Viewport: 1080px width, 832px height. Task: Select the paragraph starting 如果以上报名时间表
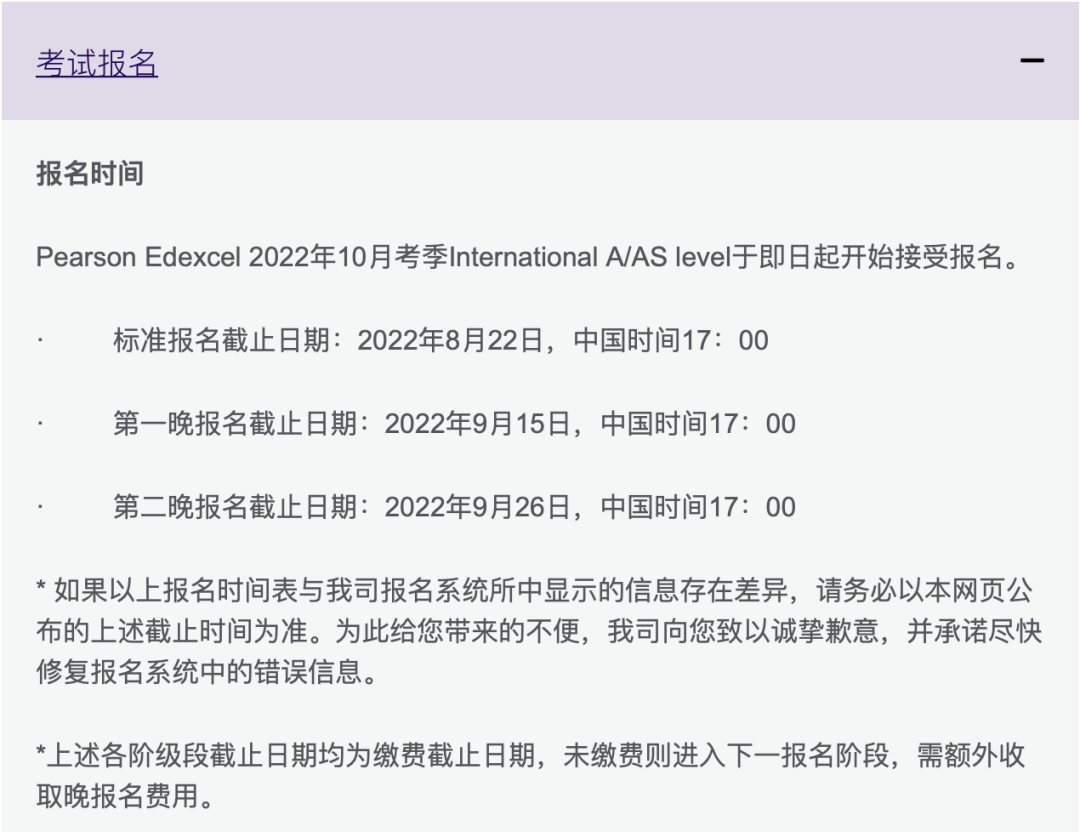(x=539, y=631)
